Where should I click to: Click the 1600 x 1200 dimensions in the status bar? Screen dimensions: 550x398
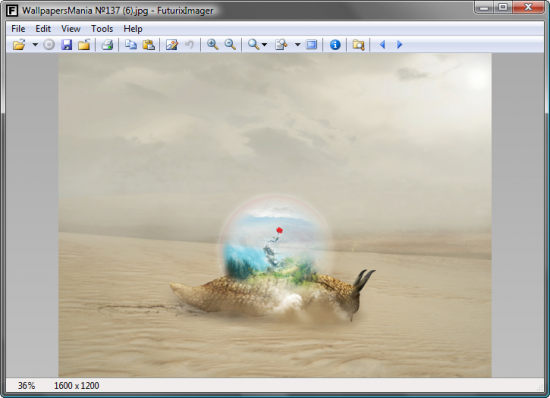(x=76, y=386)
